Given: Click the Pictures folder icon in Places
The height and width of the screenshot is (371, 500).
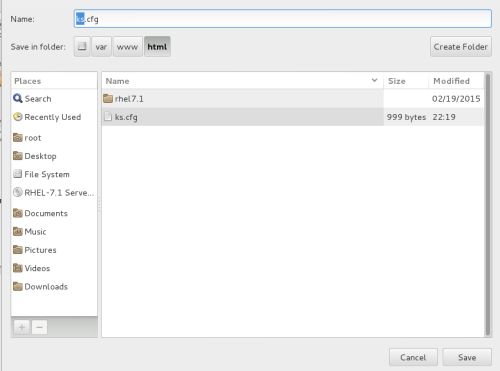Looking at the screenshot, I should [x=18, y=250].
